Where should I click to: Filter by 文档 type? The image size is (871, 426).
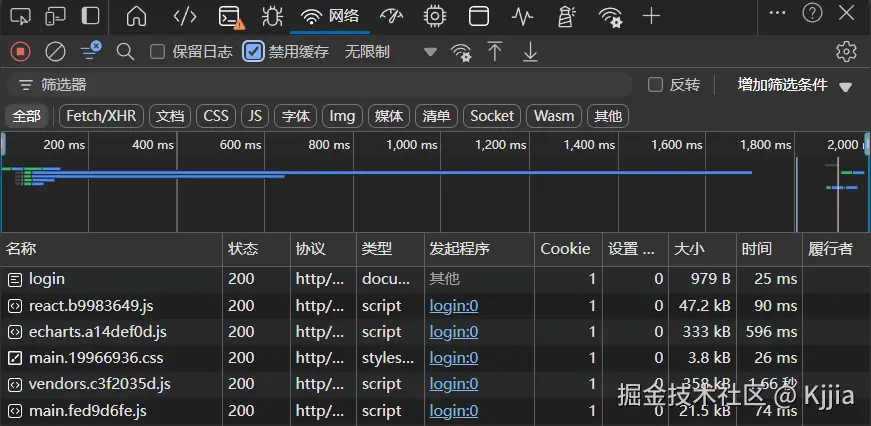tap(169, 116)
